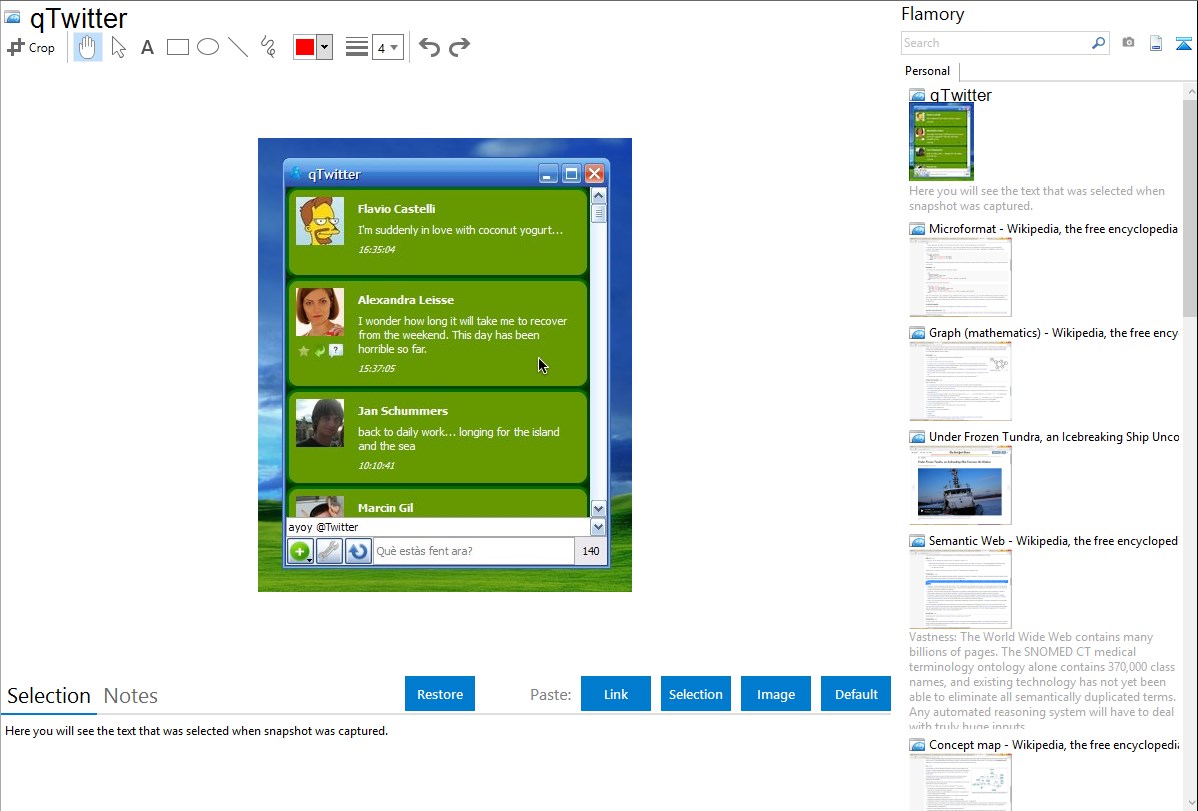Select the straight line tool

click(238, 47)
